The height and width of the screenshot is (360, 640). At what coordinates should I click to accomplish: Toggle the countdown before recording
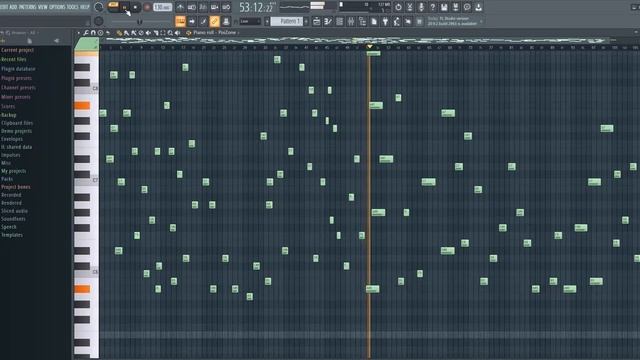[203, 7]
